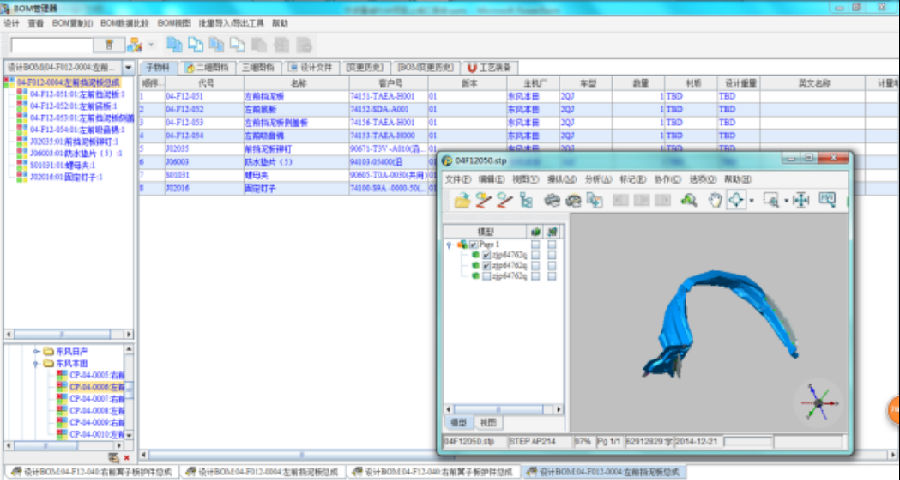The height and width of the screenshot is (480, 900).
Task: Click the print icon in viewer toolbar
Action: (552, 200)
